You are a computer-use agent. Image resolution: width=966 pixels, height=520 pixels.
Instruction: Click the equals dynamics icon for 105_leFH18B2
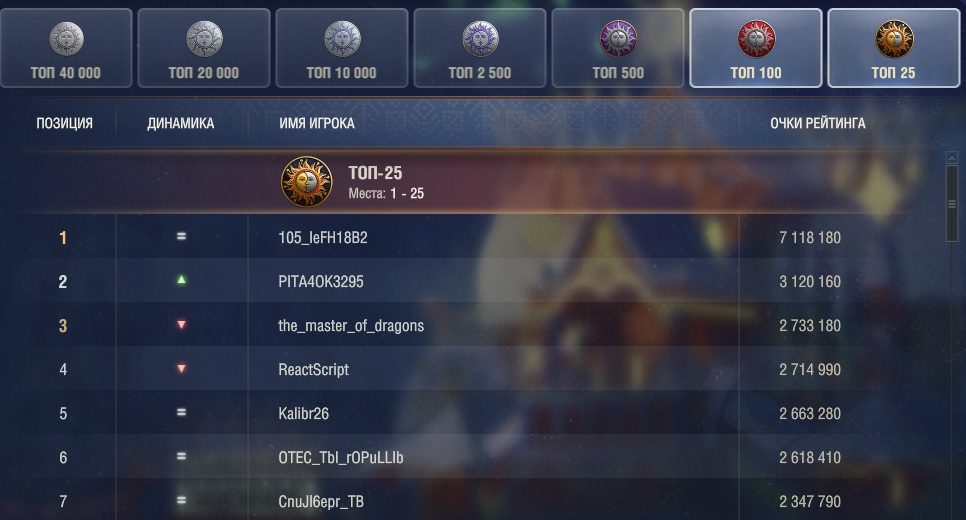tap(181, 236)
